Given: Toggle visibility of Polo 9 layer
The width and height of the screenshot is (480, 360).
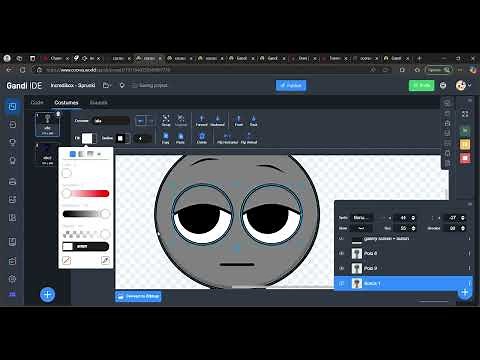Looking at the screenshot, I should pos(341,268).
